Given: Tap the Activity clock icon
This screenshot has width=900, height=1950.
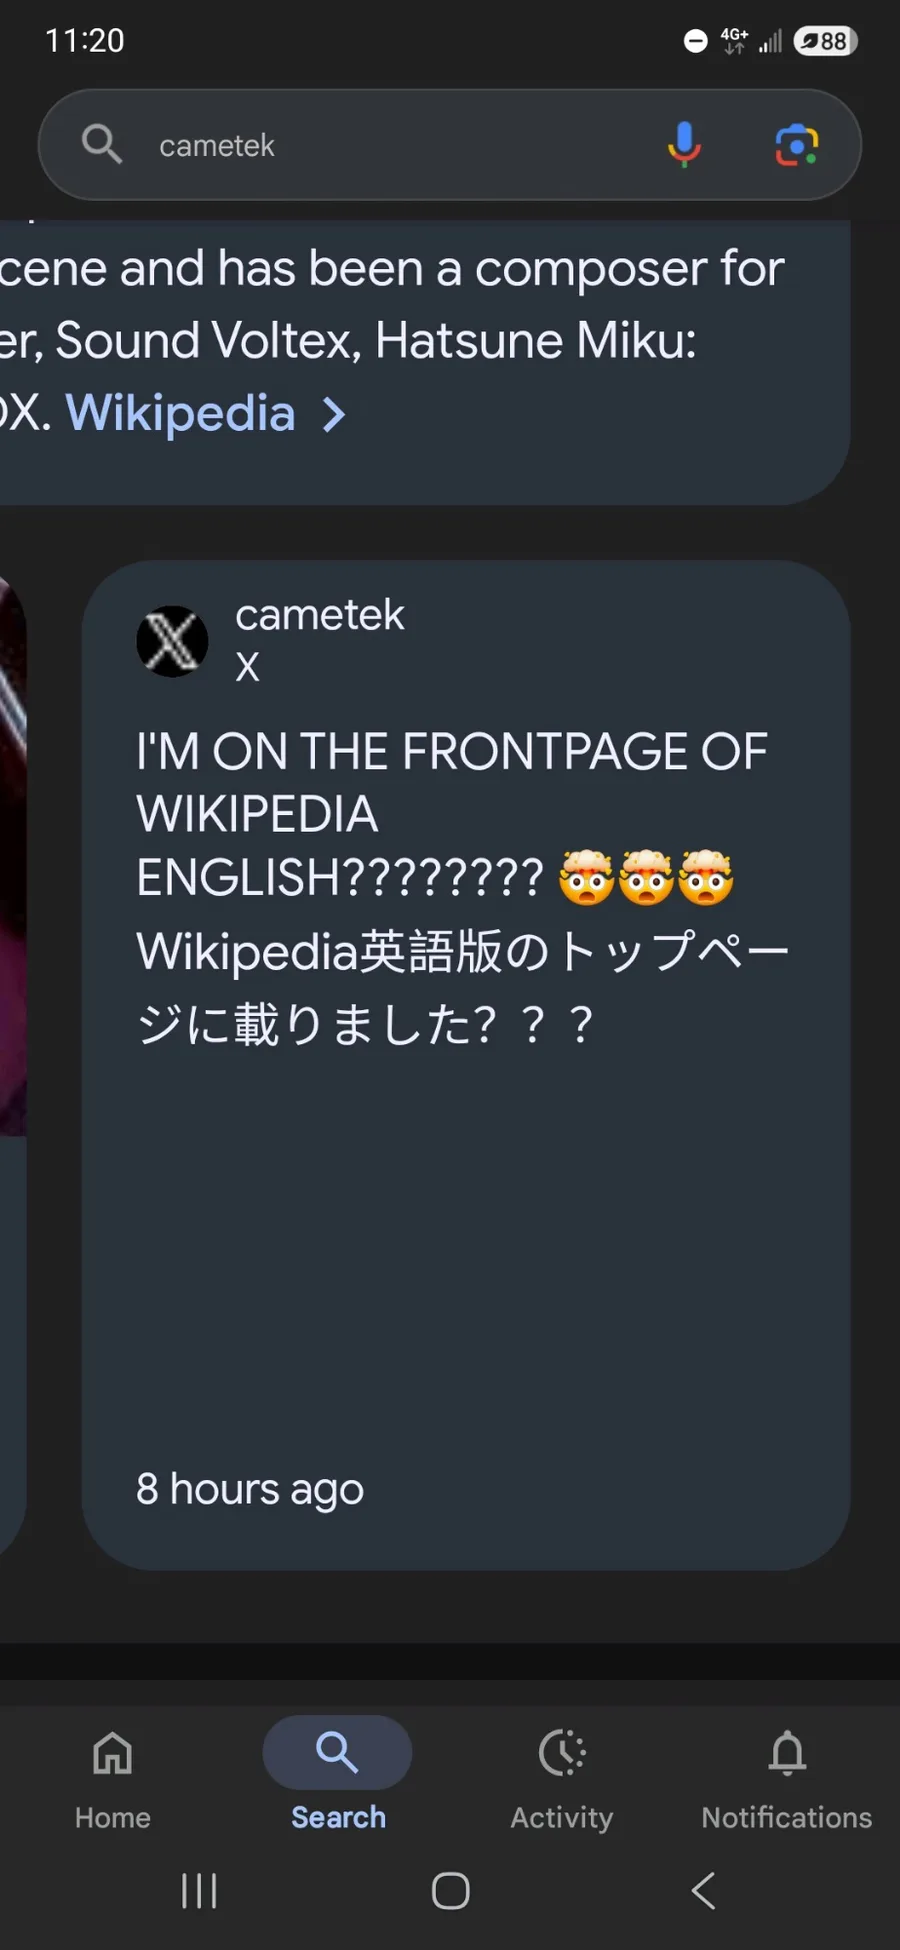Looking at the screenshot, I should 562,1752.
